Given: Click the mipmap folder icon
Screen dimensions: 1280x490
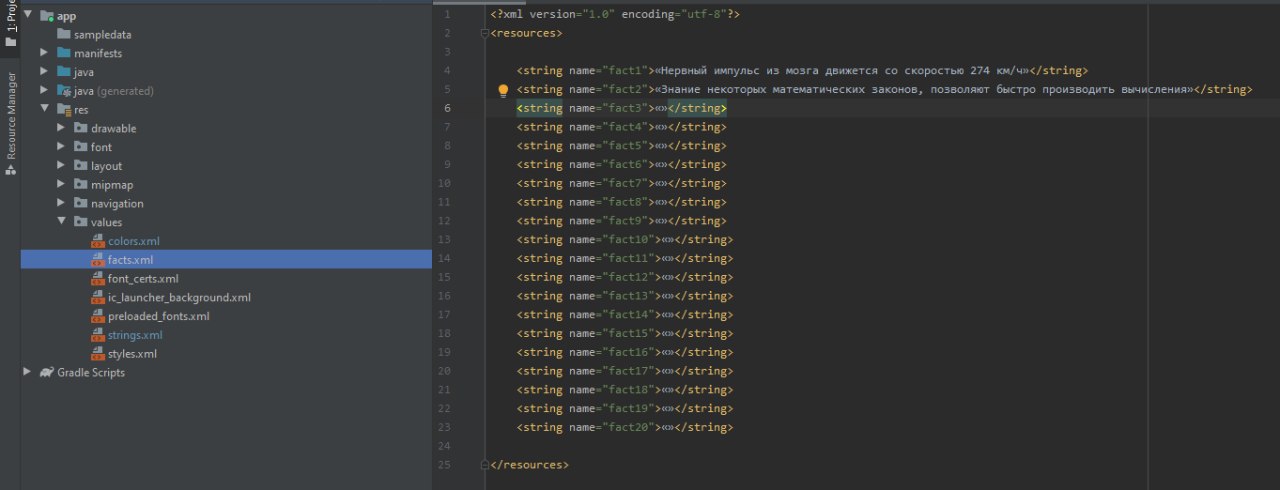Looking at the screenshot, I should tap(81, 184).
